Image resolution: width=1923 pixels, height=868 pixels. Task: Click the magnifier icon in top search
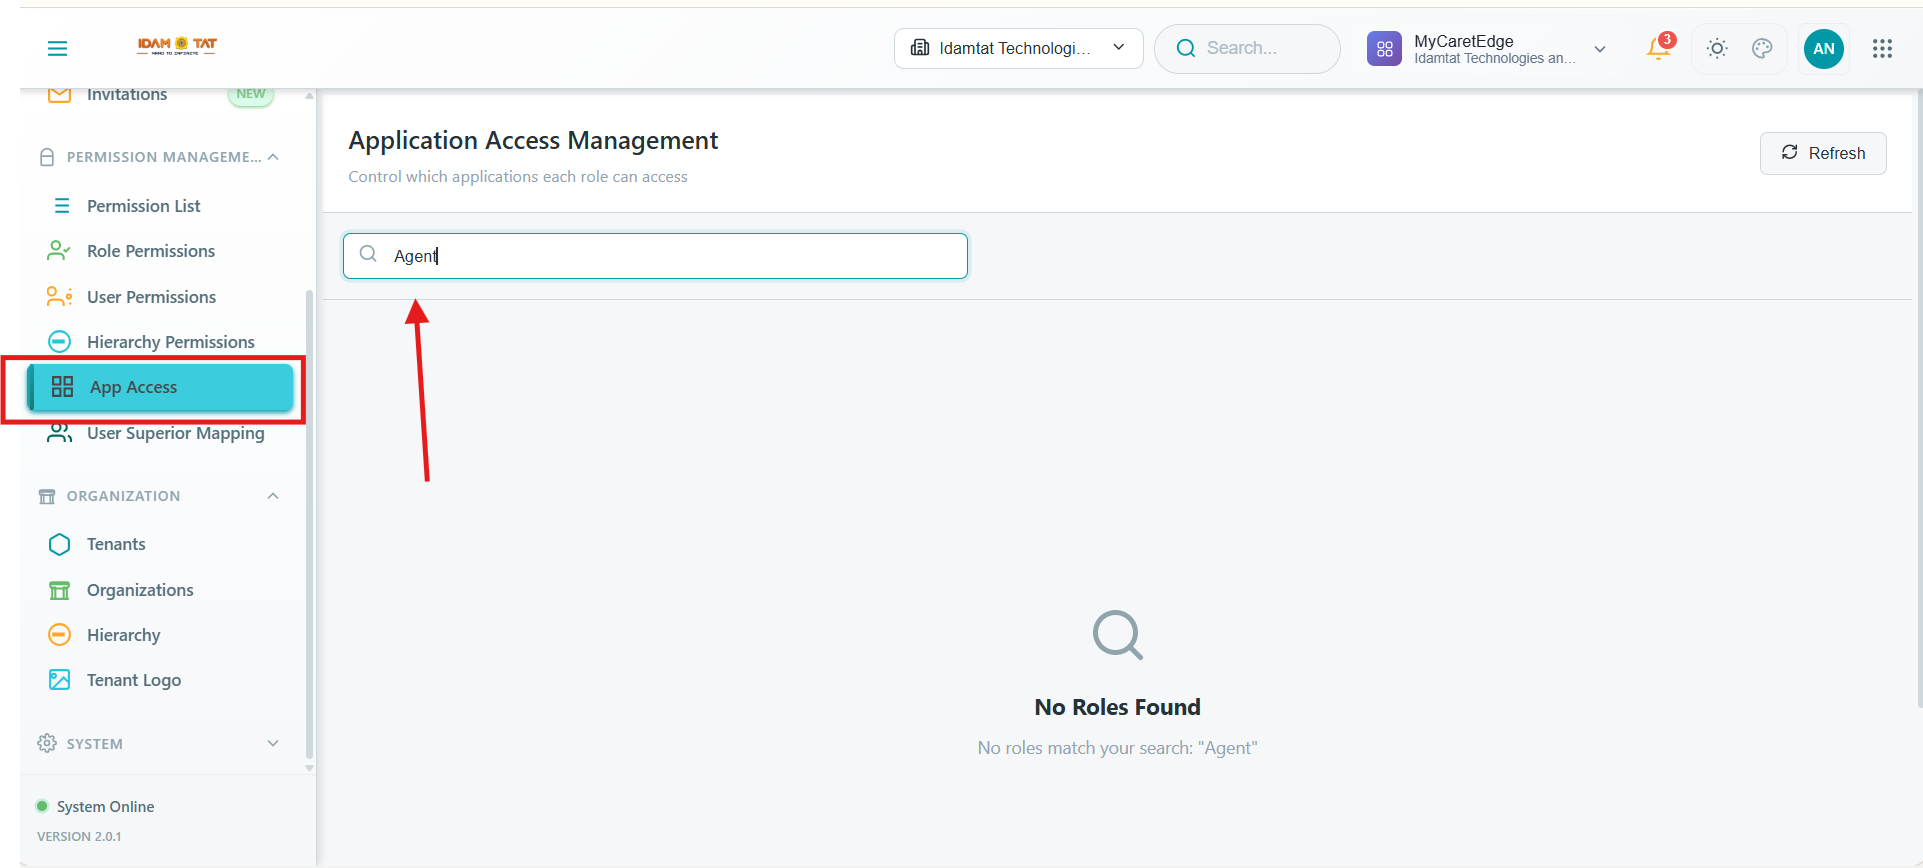(1186, 48)
